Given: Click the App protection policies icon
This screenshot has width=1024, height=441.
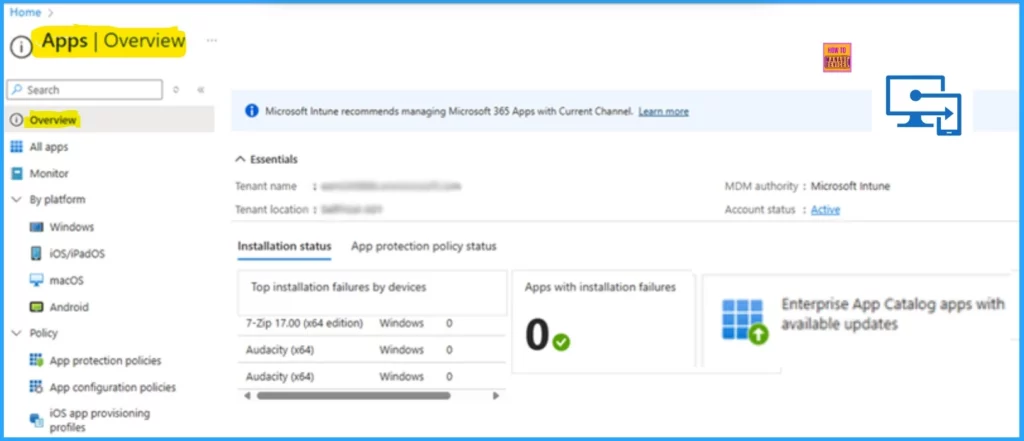Looking at the screenshot, I should 37,361.
